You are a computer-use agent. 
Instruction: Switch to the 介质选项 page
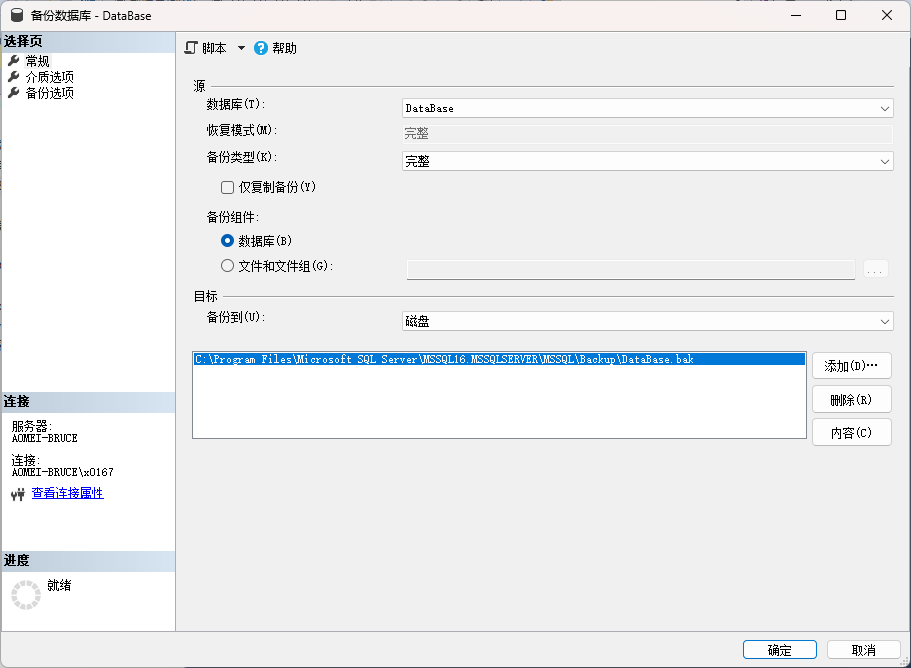50,77
